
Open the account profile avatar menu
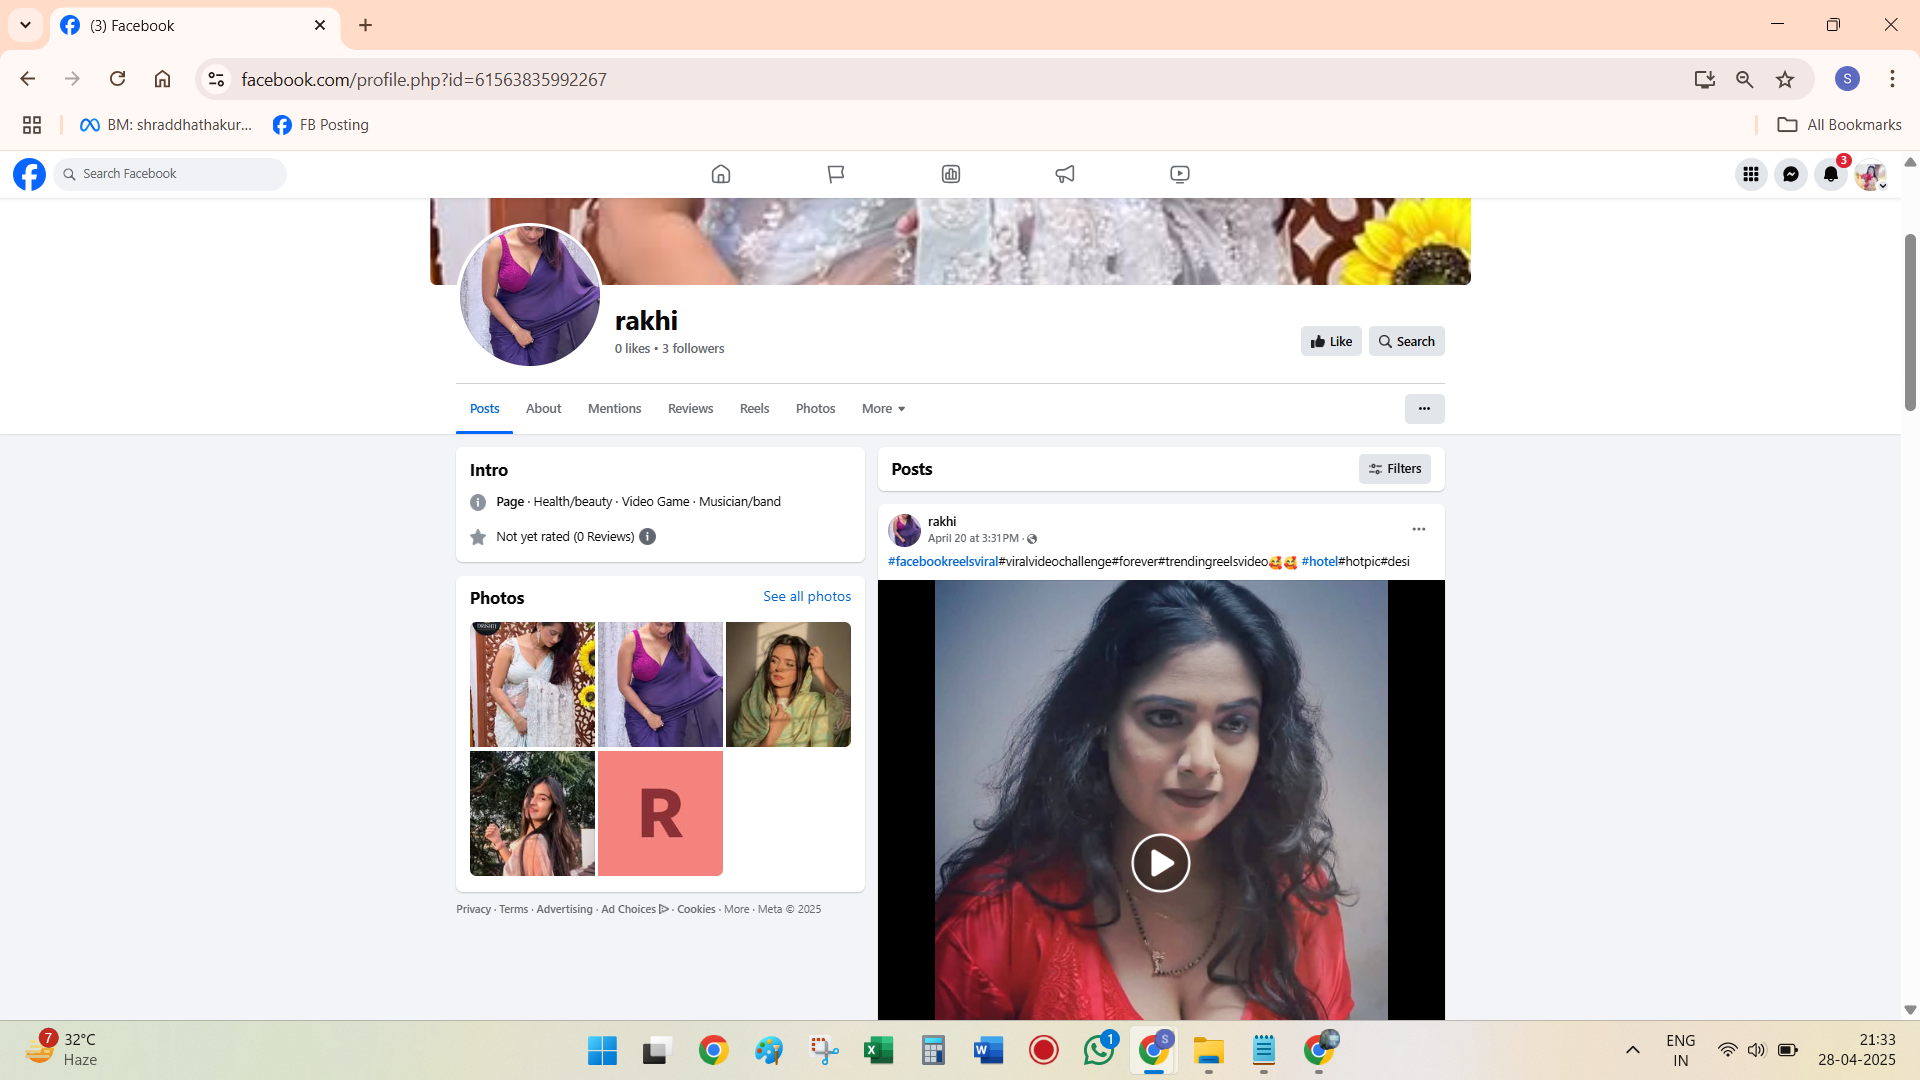point(1871,175)
